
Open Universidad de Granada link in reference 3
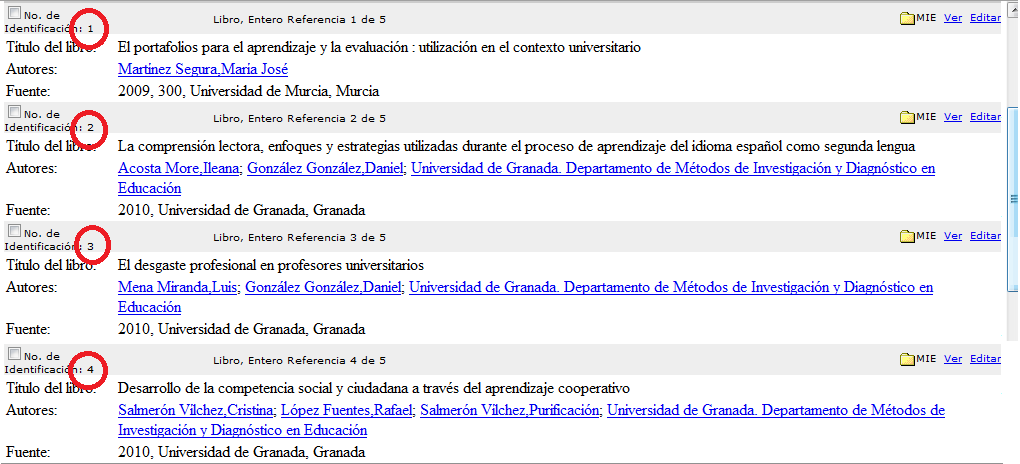pyautogui.click(x=671, y=287)
